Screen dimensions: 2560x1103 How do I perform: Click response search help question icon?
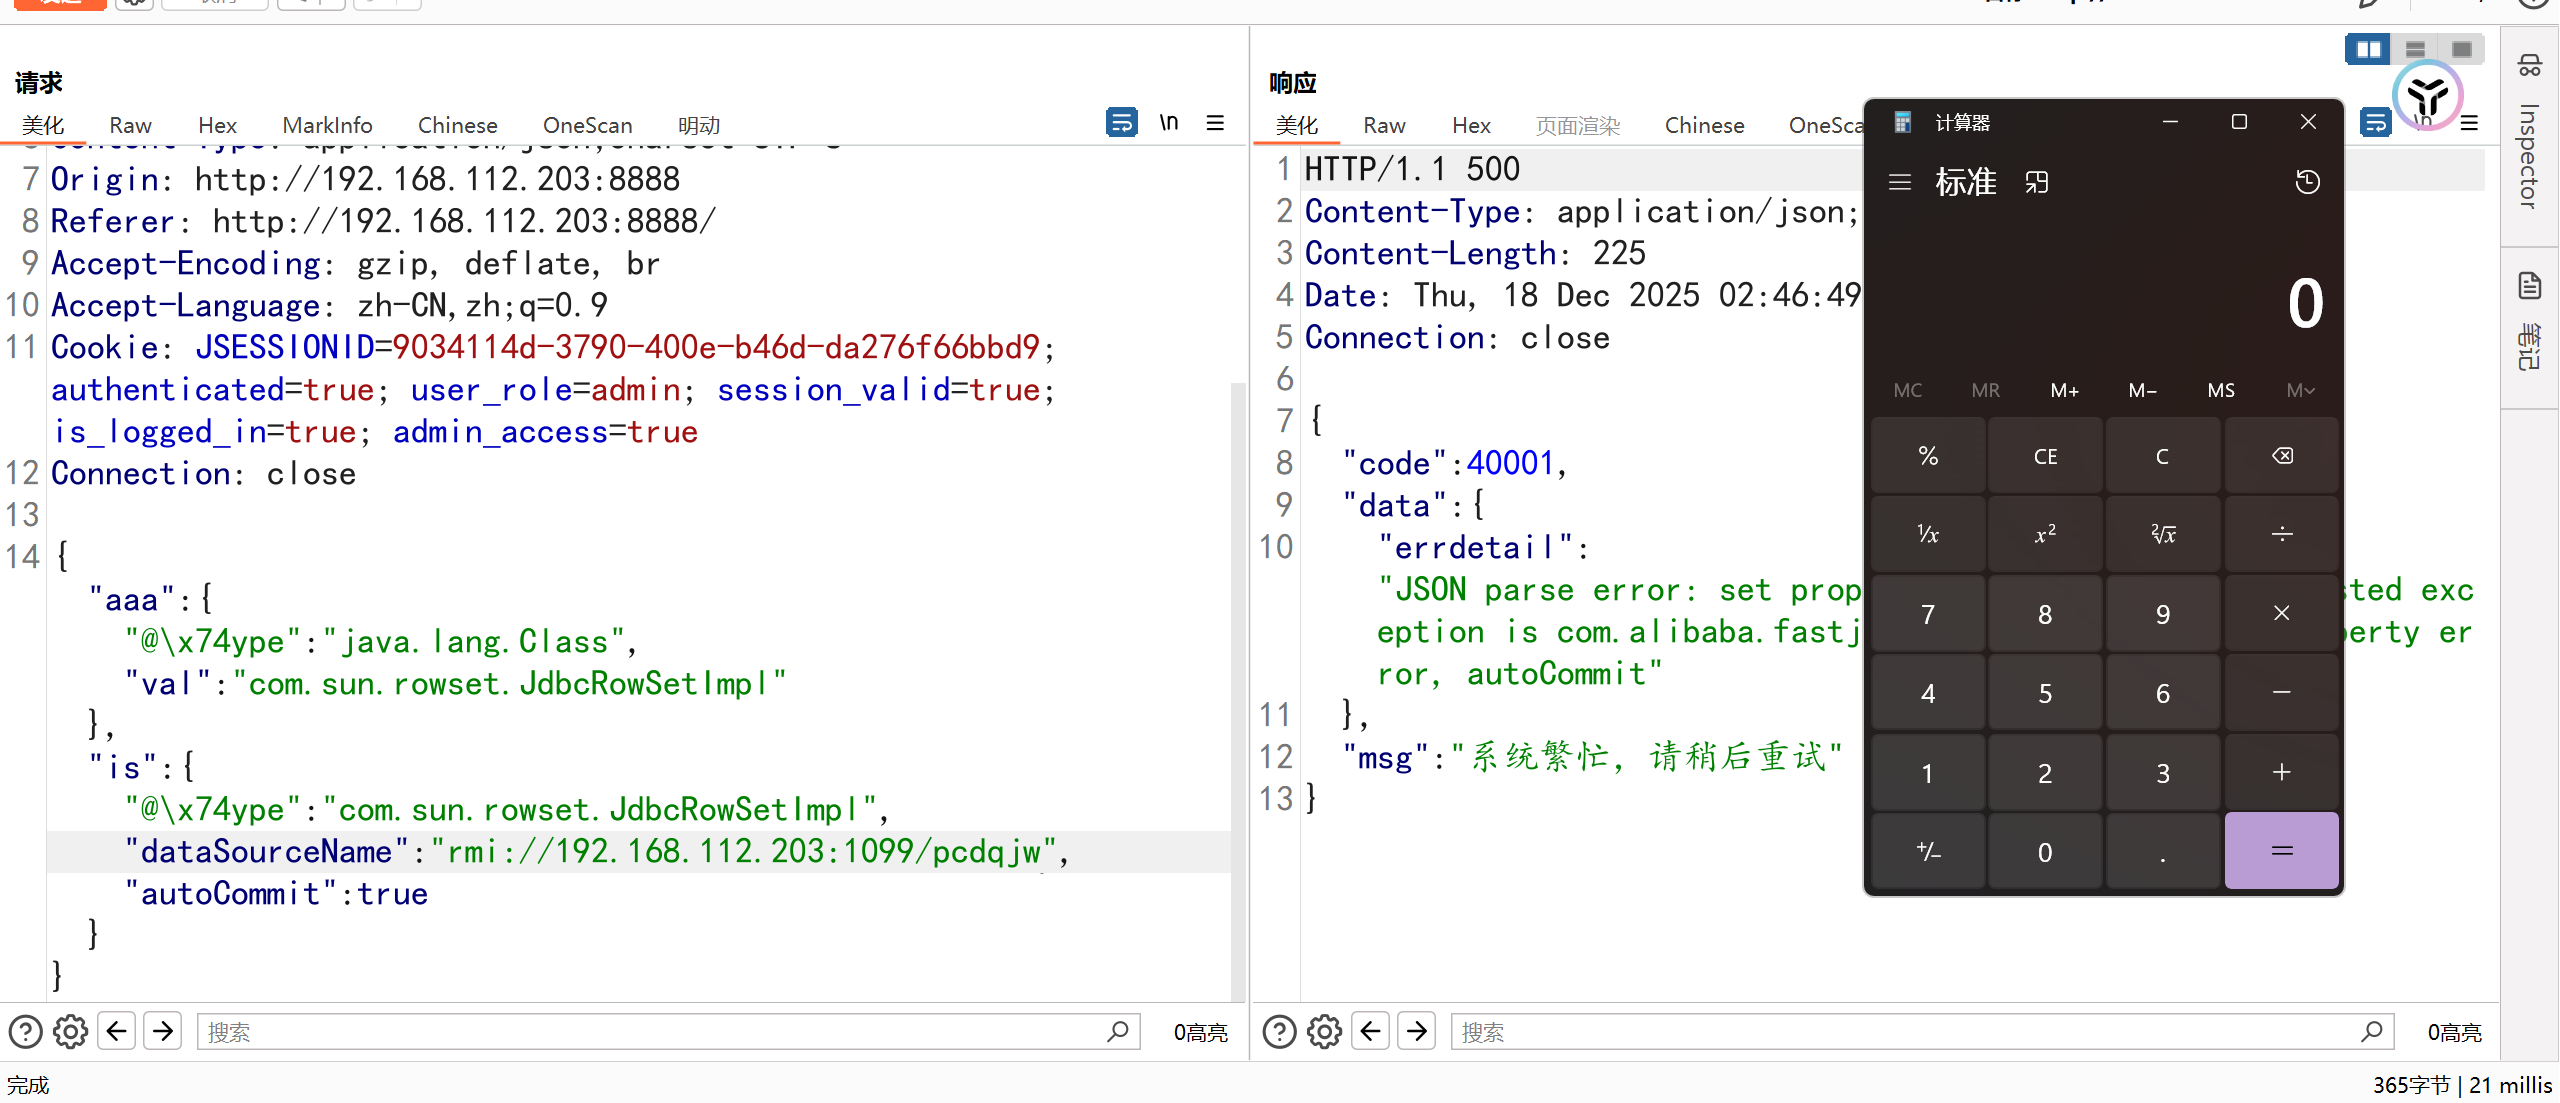(x=1279, y=1031)
